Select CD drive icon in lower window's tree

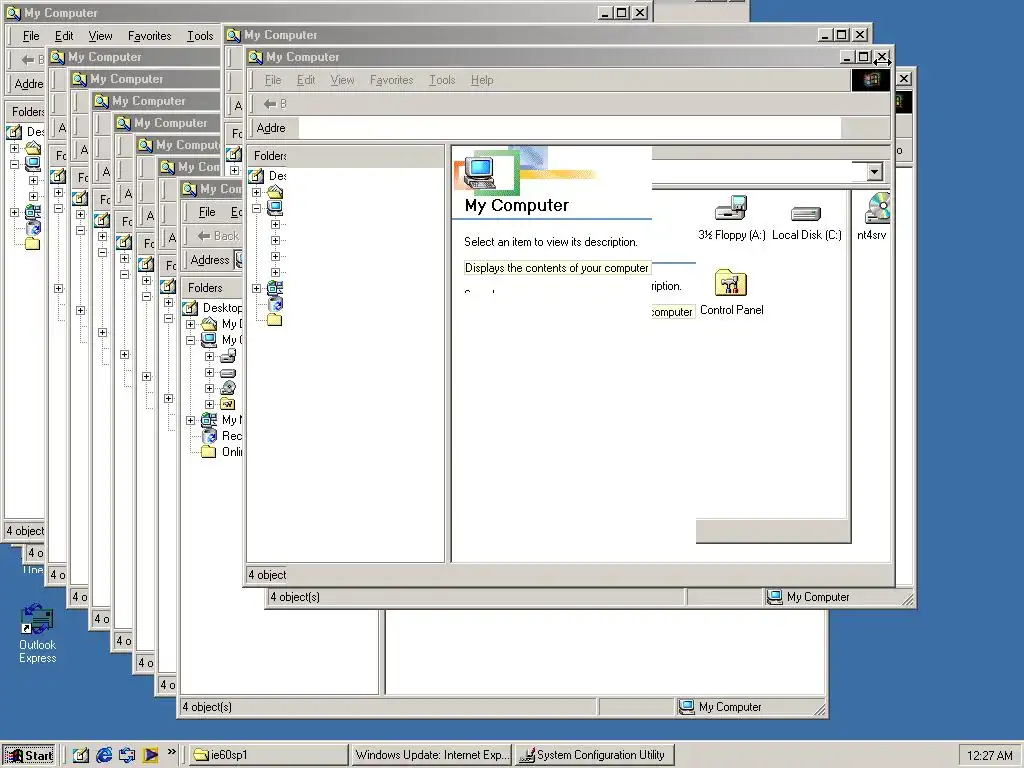pyautogui.click(x=228, y=388)
